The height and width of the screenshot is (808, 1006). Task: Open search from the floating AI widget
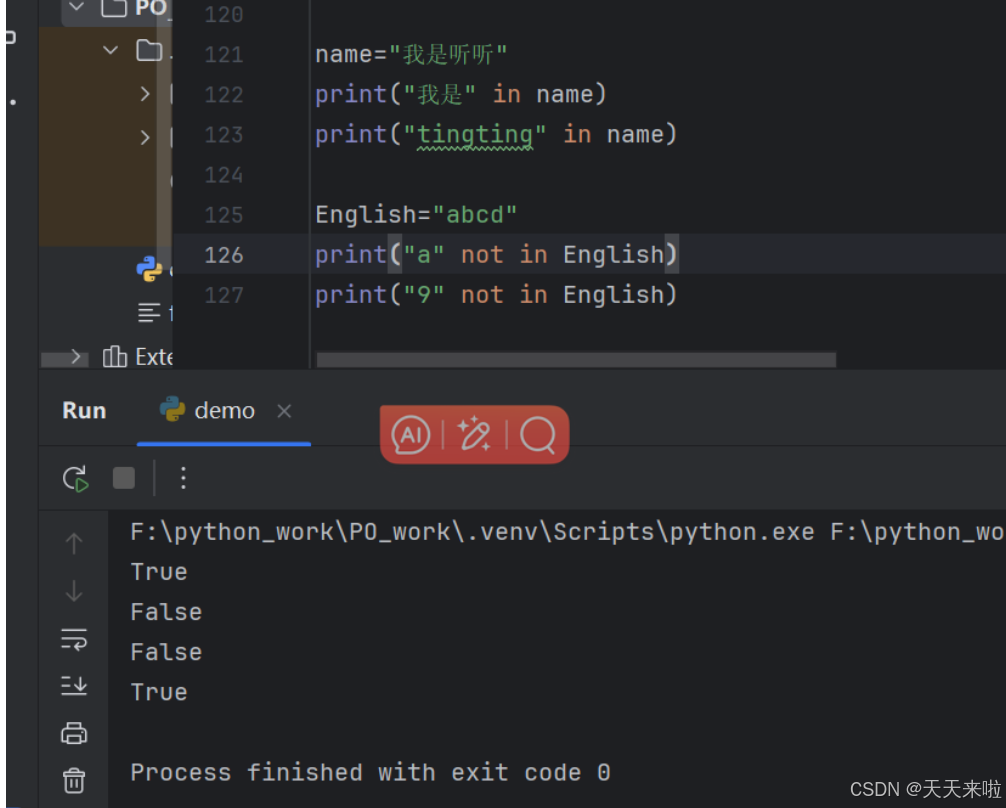pos(541,434)
